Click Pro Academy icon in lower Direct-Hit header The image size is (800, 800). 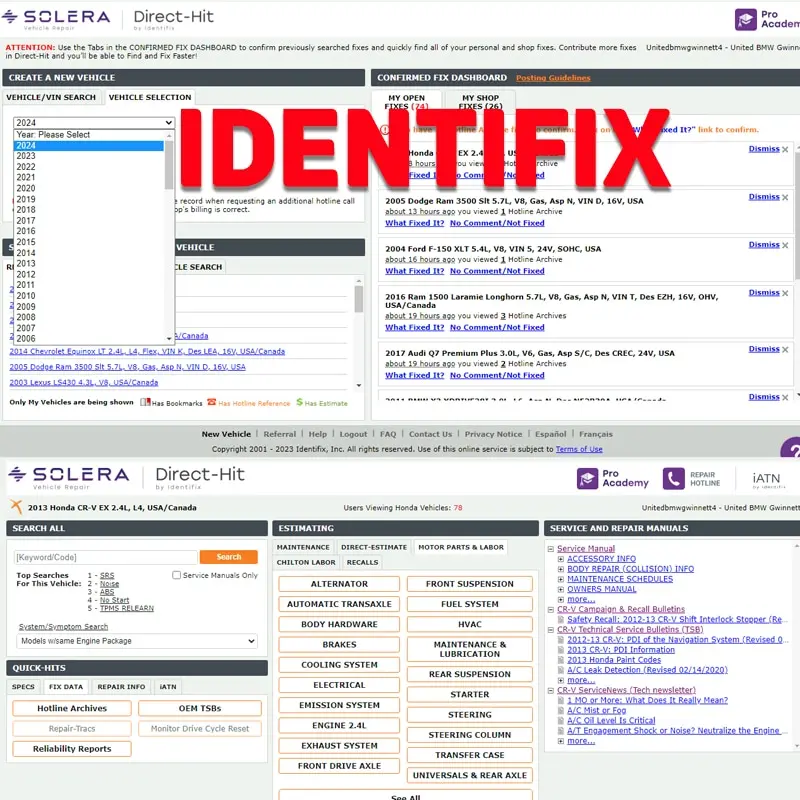point(587,479)
